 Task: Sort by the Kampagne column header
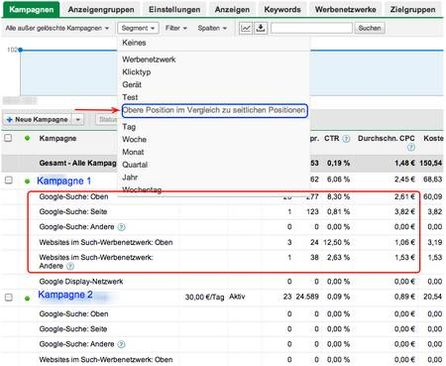pos(58,138)
